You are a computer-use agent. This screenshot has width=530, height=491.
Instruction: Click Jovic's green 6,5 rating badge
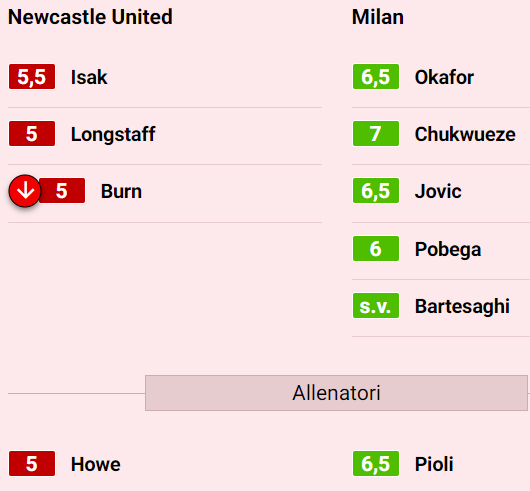(x=376, y=191)
